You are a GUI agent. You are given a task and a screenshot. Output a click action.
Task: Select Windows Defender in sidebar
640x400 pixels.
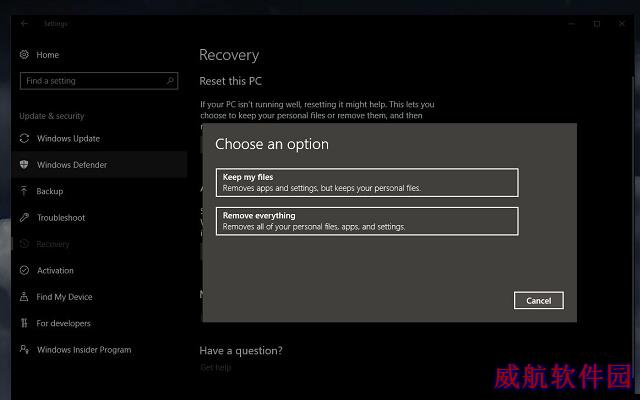(x=99, y=164)
